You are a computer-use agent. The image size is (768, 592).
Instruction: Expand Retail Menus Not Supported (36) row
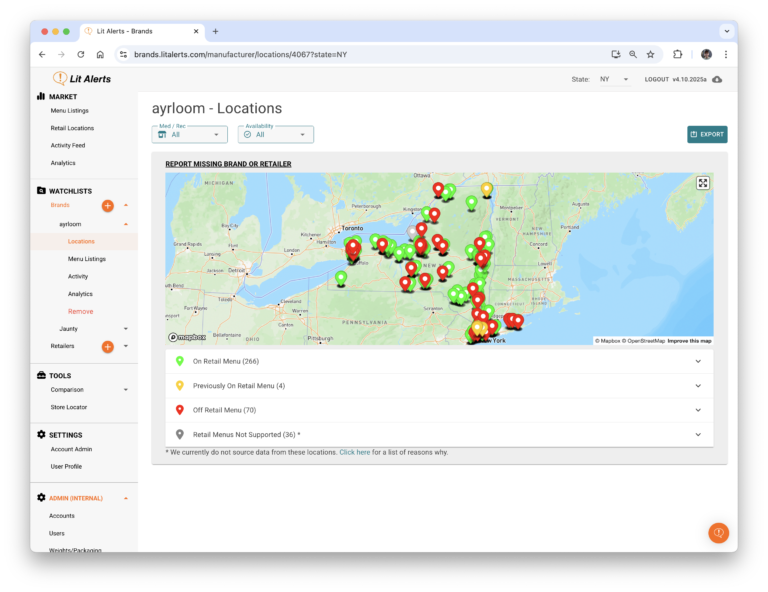point(439,435)
